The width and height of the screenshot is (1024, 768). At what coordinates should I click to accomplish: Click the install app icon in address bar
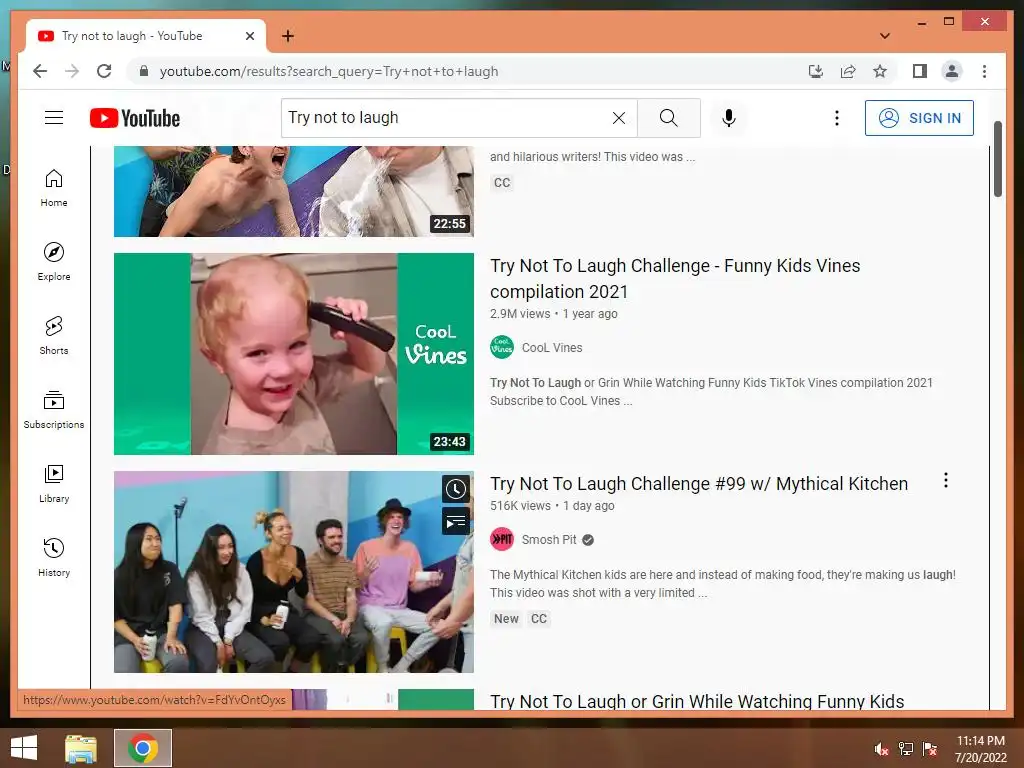[816, 71]
